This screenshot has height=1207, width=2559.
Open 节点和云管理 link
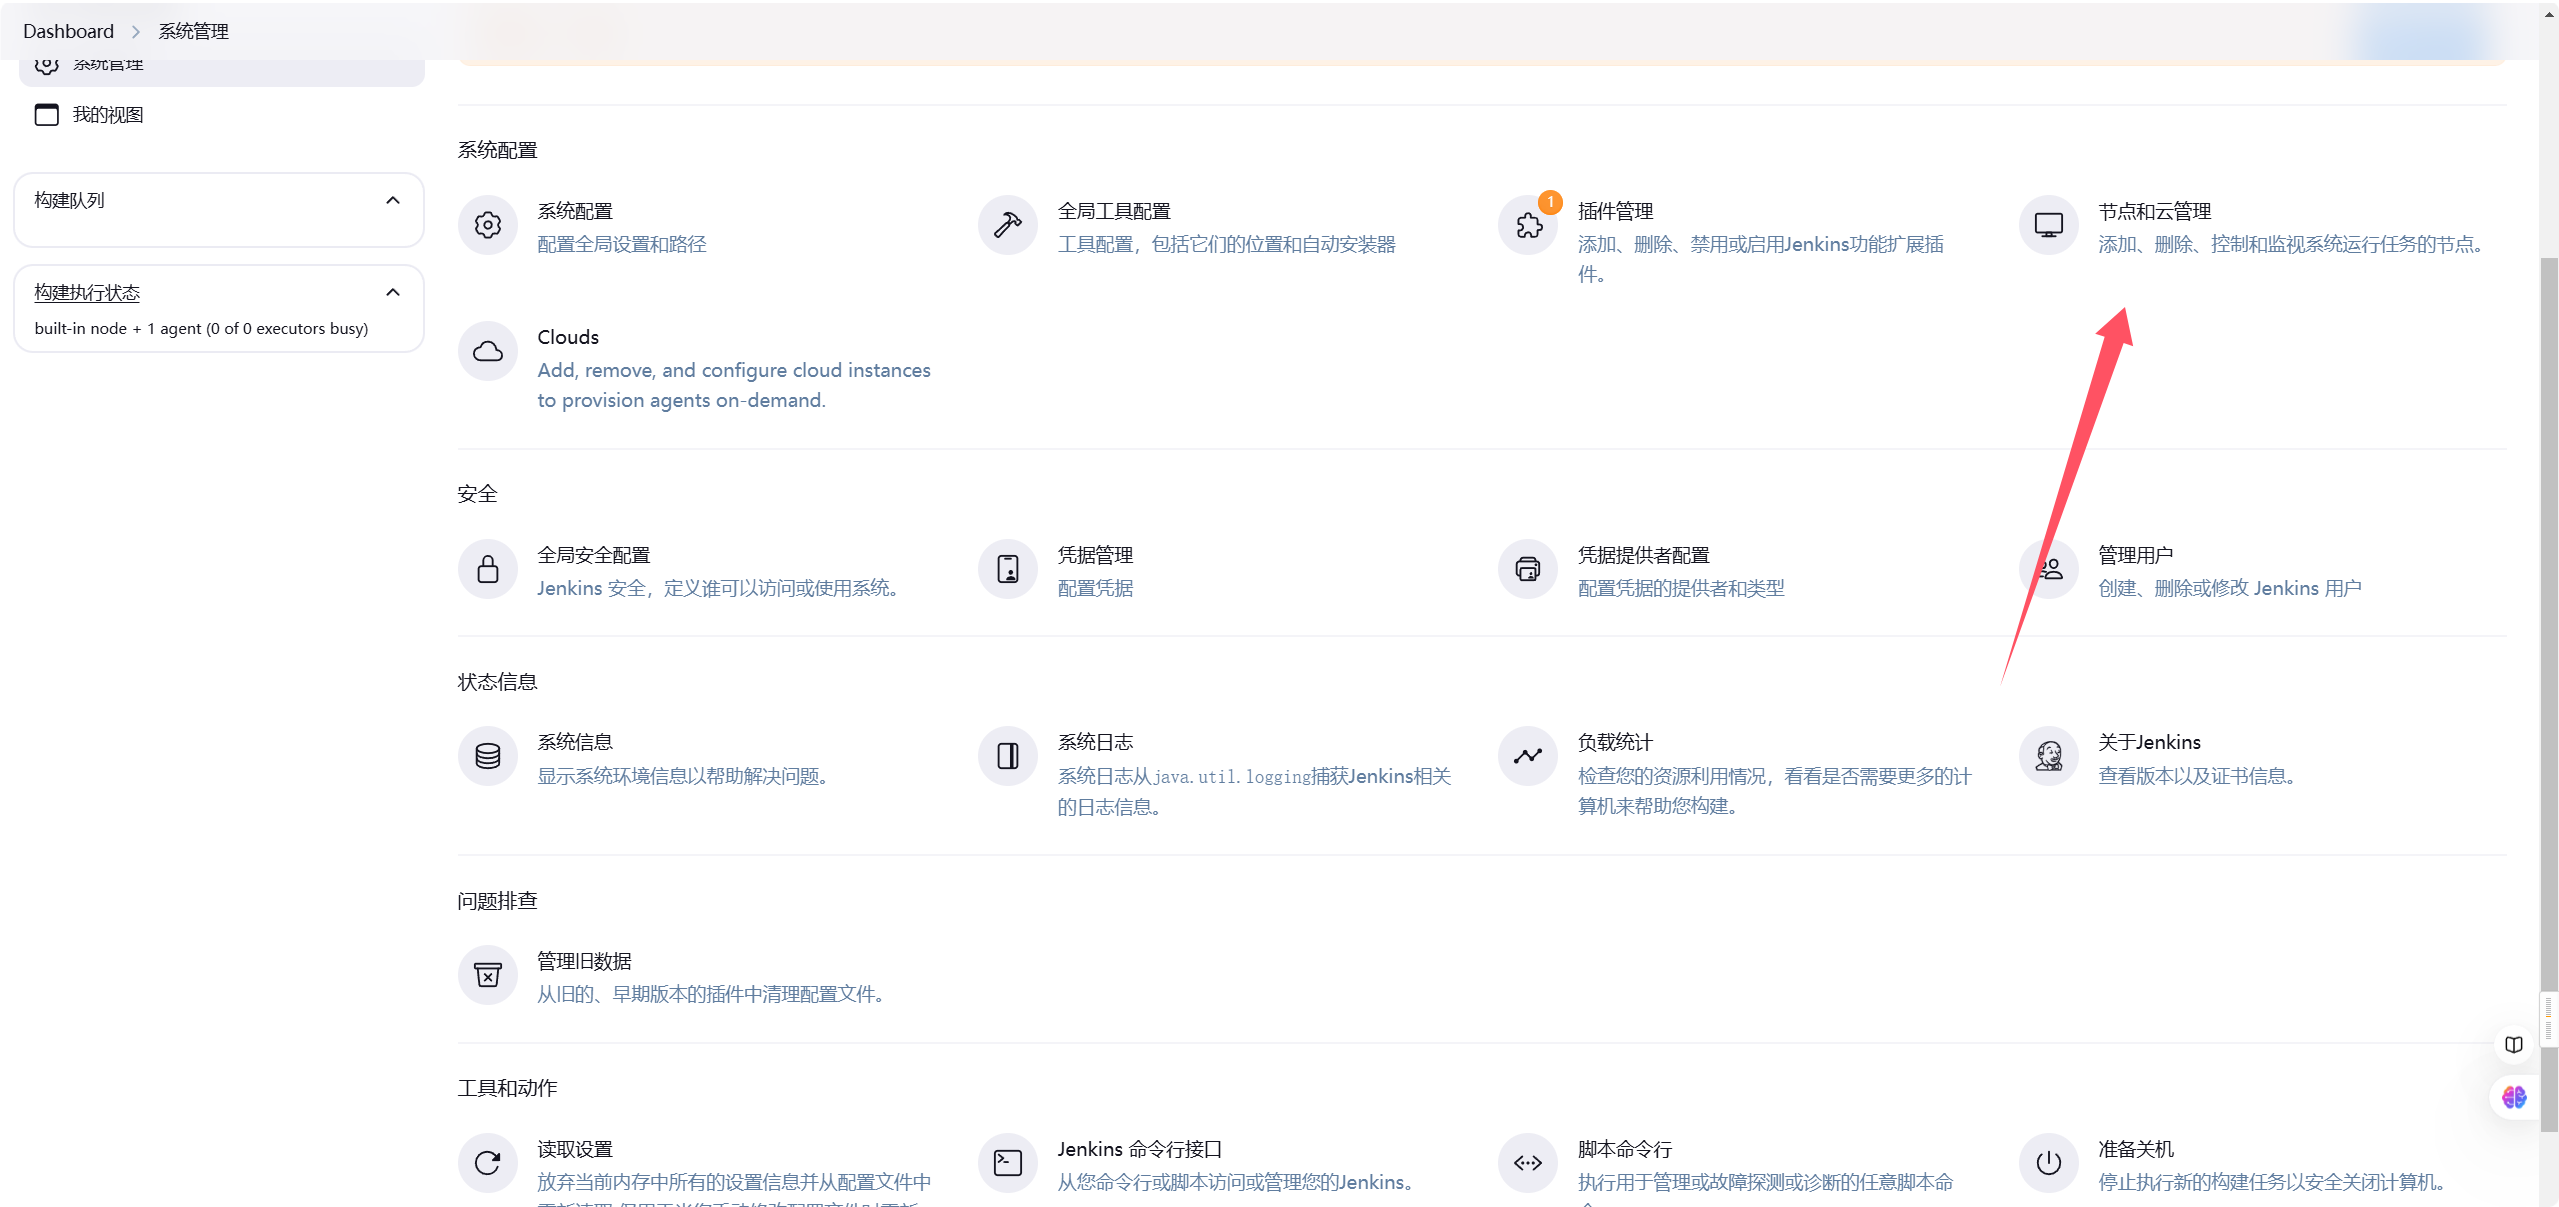(x=2154, y=211)
